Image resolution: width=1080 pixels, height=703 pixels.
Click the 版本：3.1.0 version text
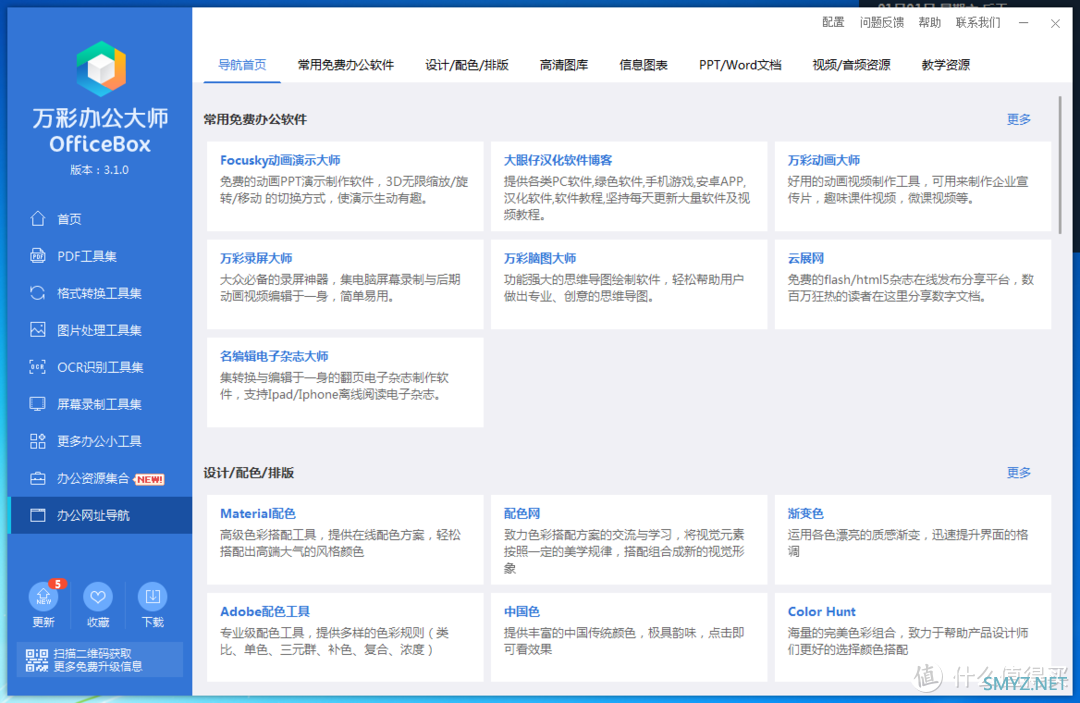click(100, 170)
